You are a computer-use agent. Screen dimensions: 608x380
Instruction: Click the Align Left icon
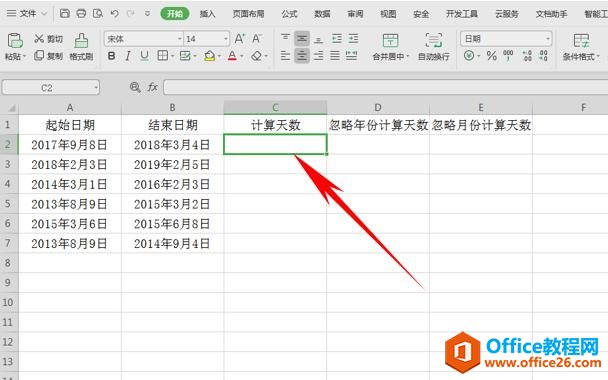point(285,56)
